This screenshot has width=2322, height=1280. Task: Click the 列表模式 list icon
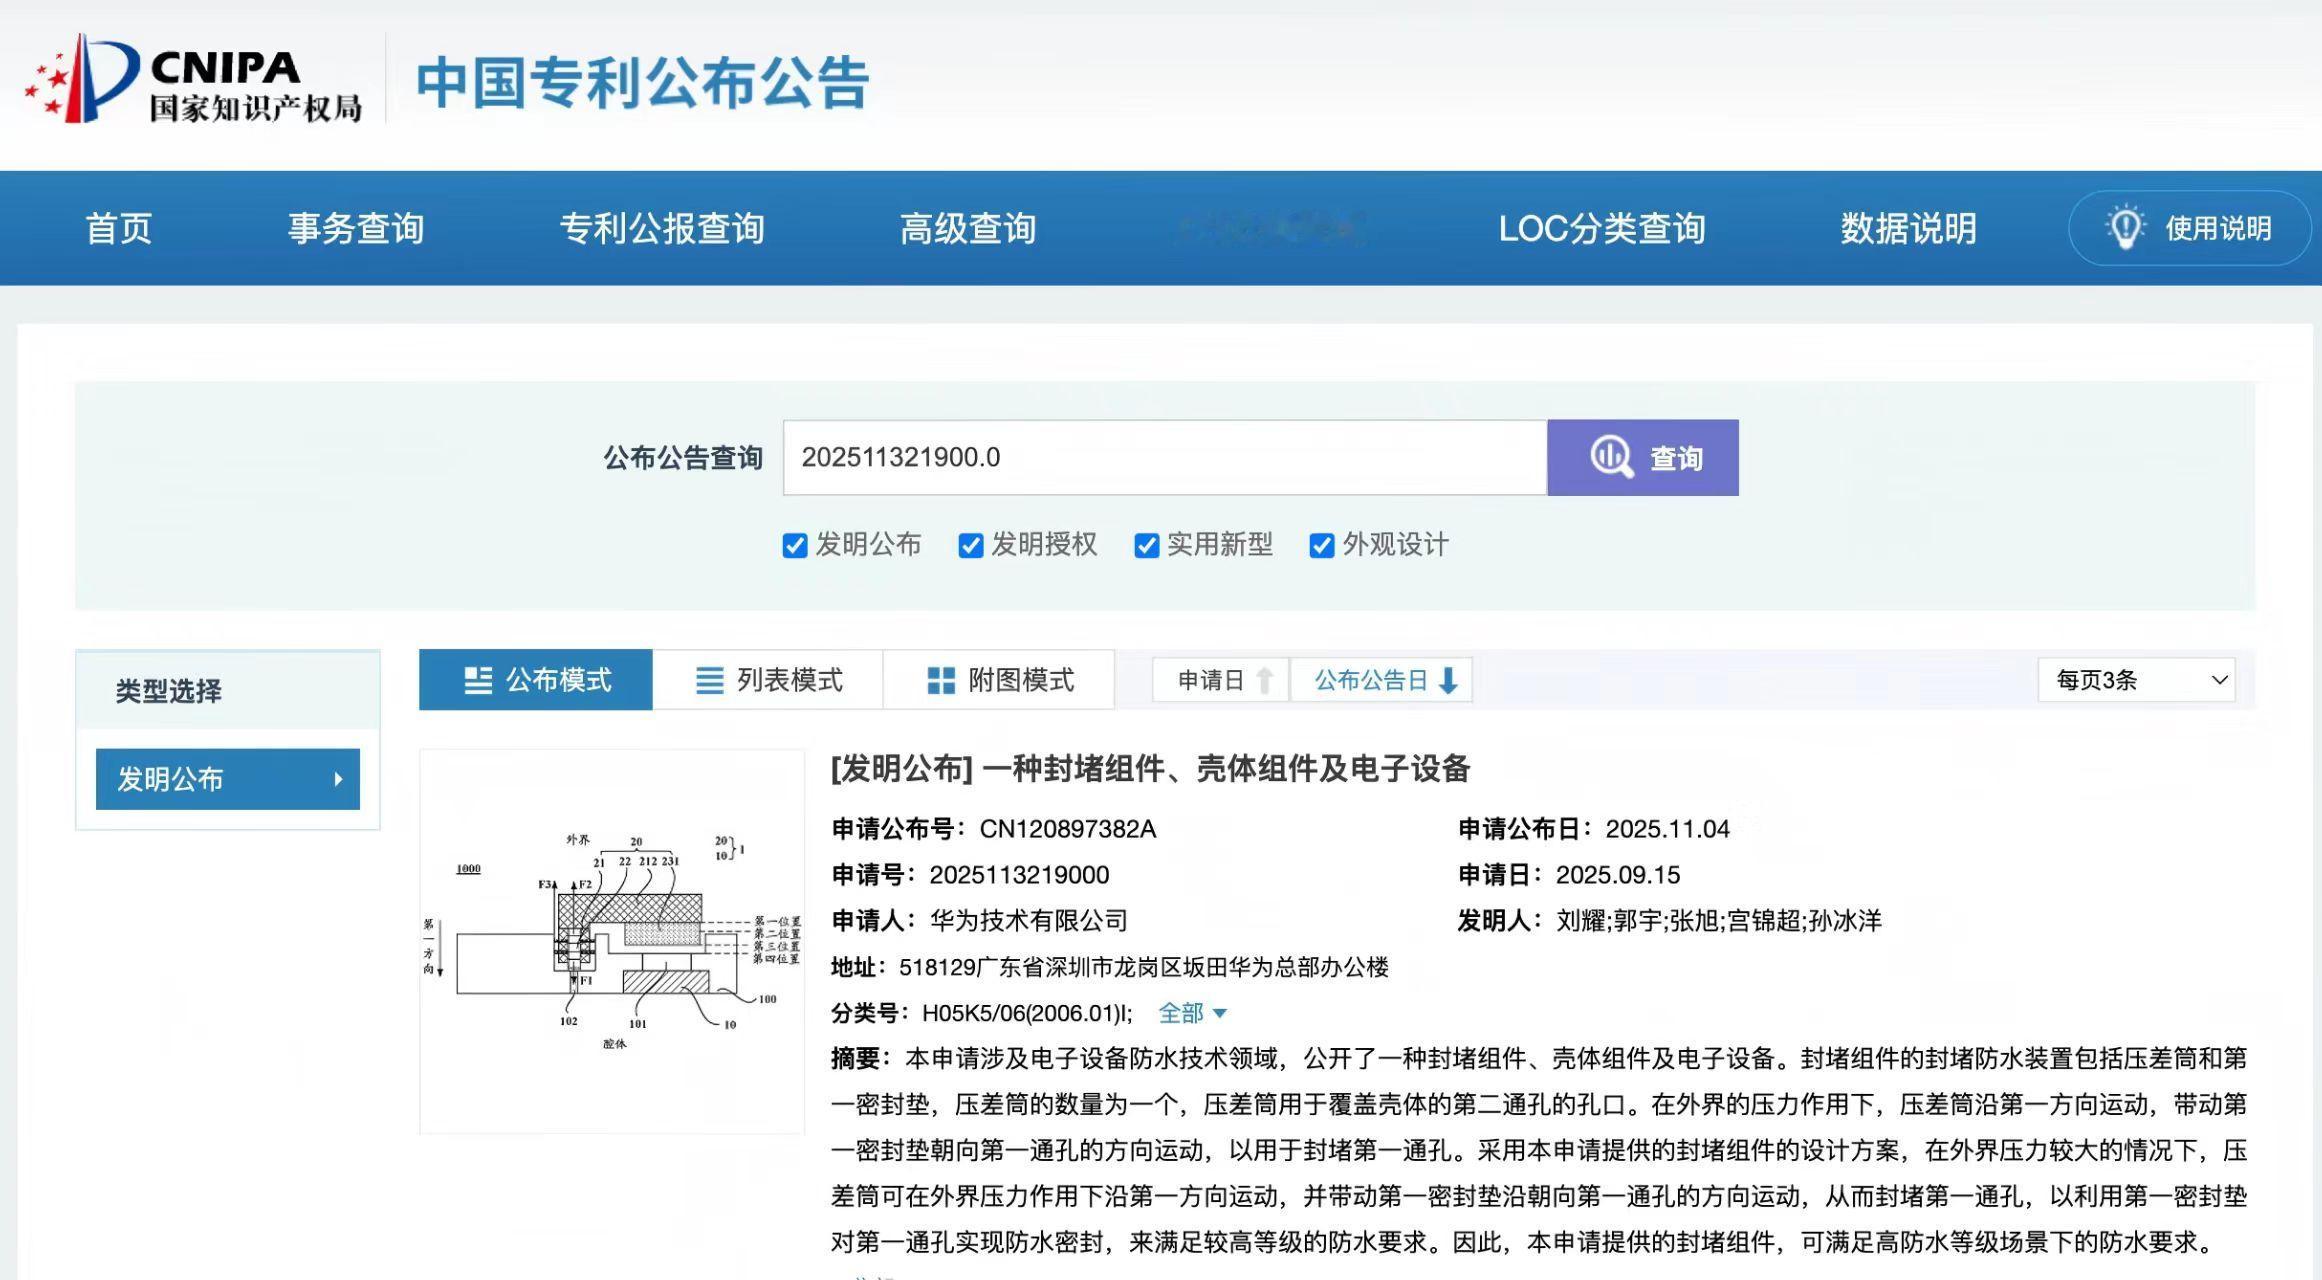point(709,681)
